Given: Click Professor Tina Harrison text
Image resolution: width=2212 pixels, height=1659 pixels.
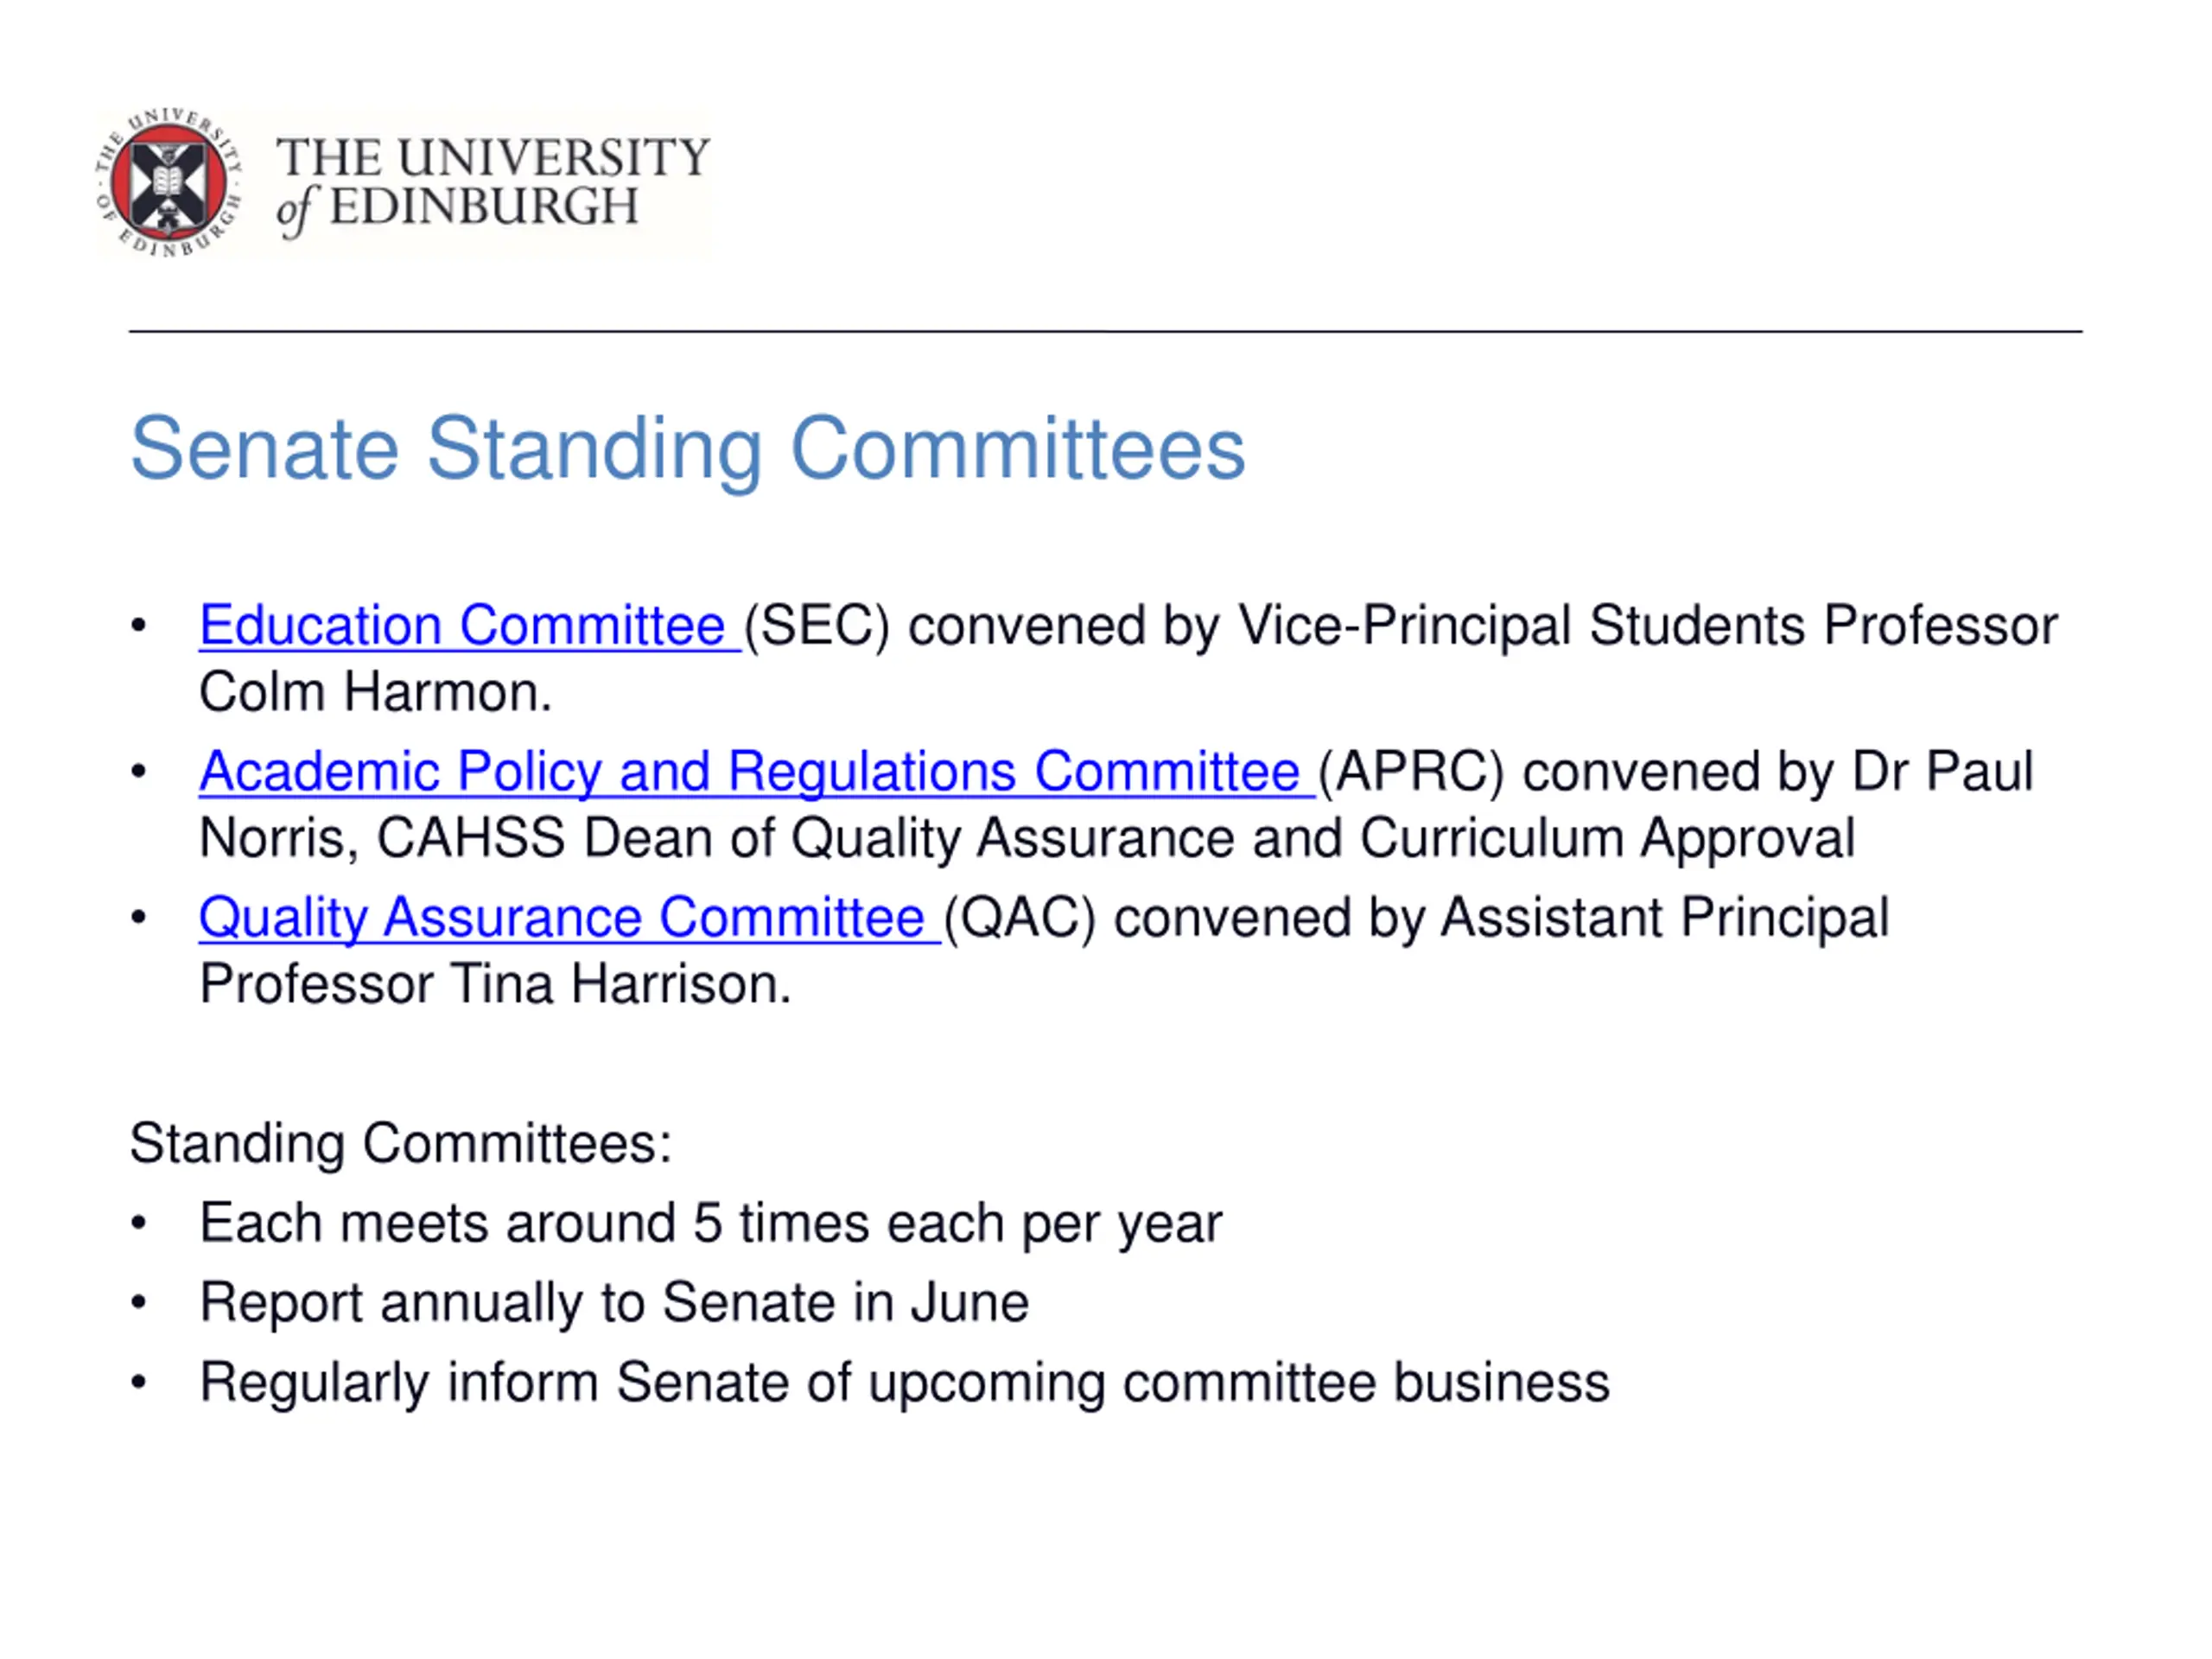Looking at the screenshot, I should pos(495,984).
